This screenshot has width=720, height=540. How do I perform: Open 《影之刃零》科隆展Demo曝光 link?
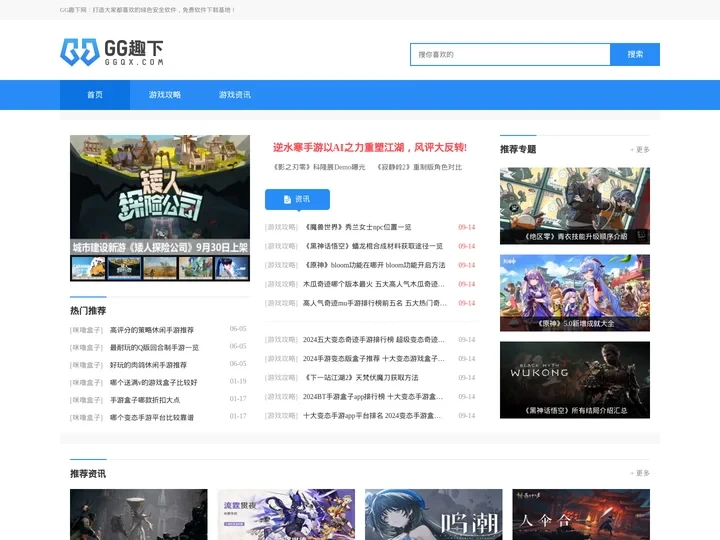[319, 167]
